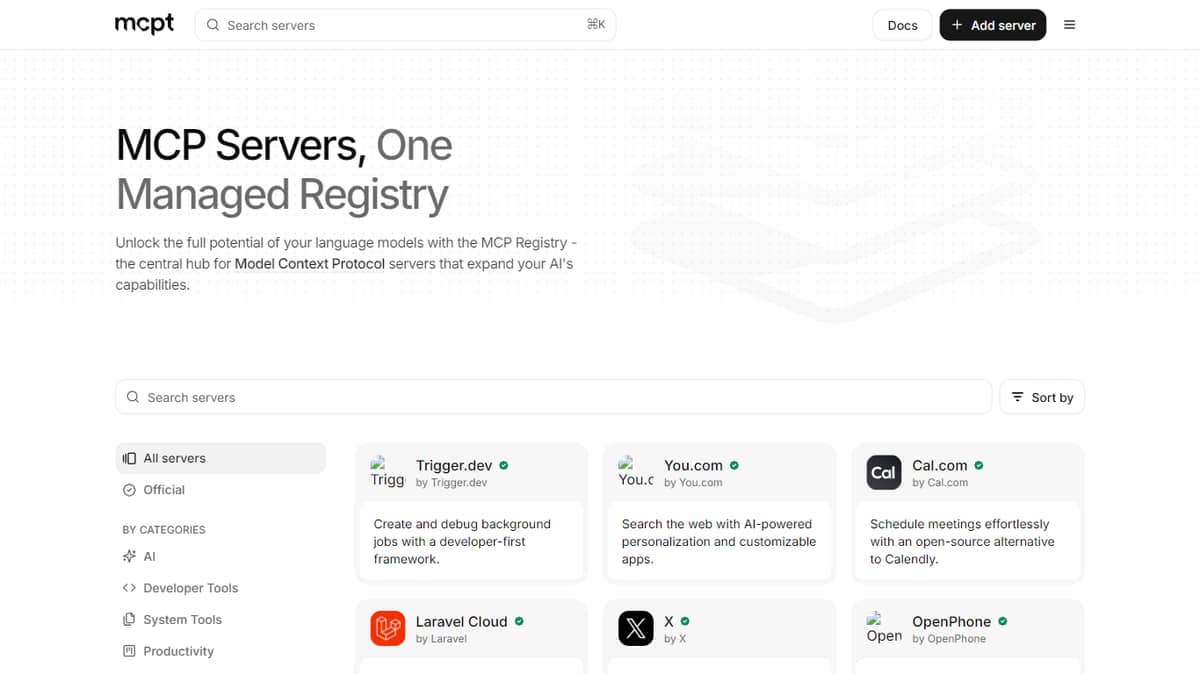Click the BY CATEGORIES heading
1200x674 pixels.
(164, 530)
